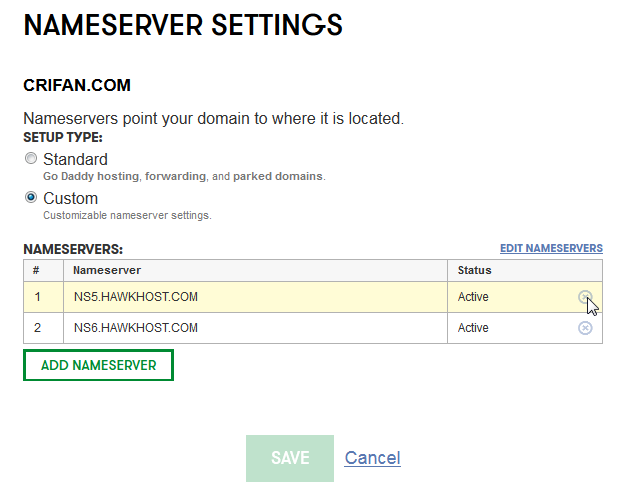This screenshot has width=624, height=501.
Task: Click the Custom option label text
Action: (x=70, y=198)
